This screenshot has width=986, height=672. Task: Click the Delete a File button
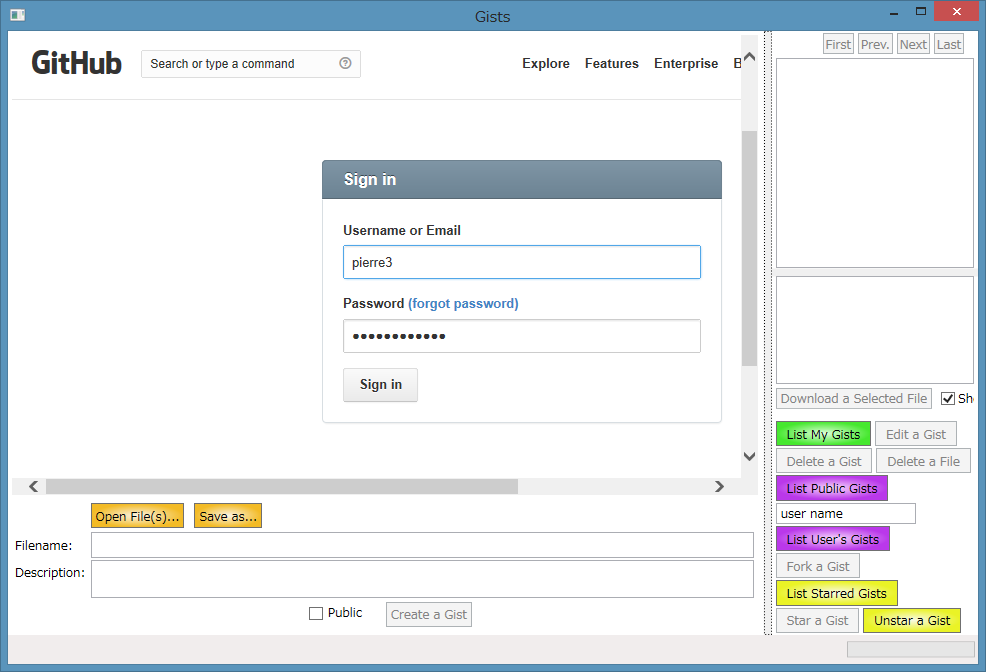pyautogui.click(x=923, y=461)
